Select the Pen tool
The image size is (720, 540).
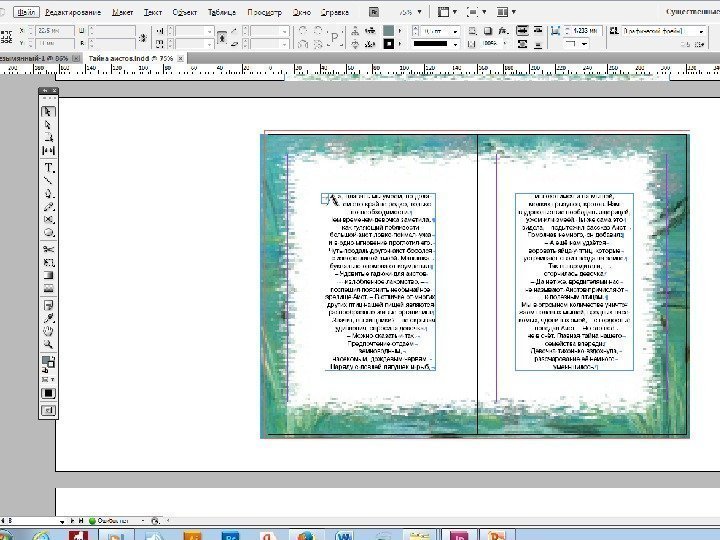tap(48, 193)
